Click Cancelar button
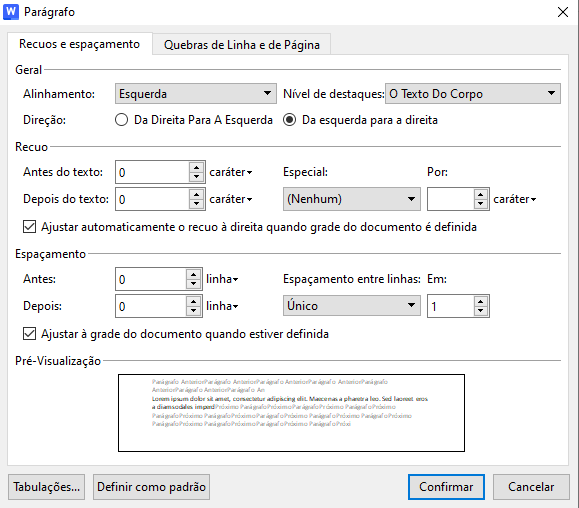Screen dimensions: 579x508 point(531,487)
